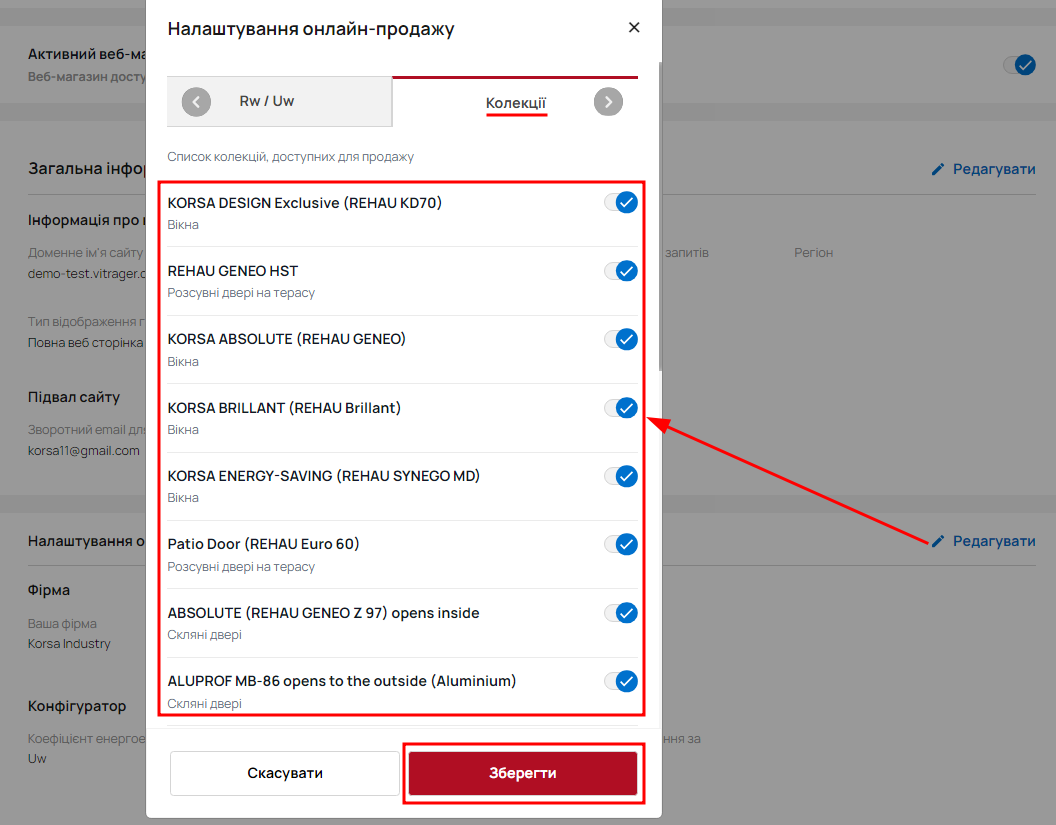
Task: Toggle KORSA ABSOLUTE (REHAU GENEO) collection
Action: pos(621,339)
